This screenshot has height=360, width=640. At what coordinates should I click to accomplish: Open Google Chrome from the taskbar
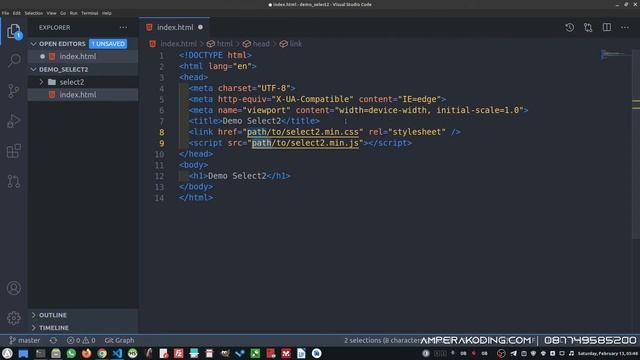point(102,353)
